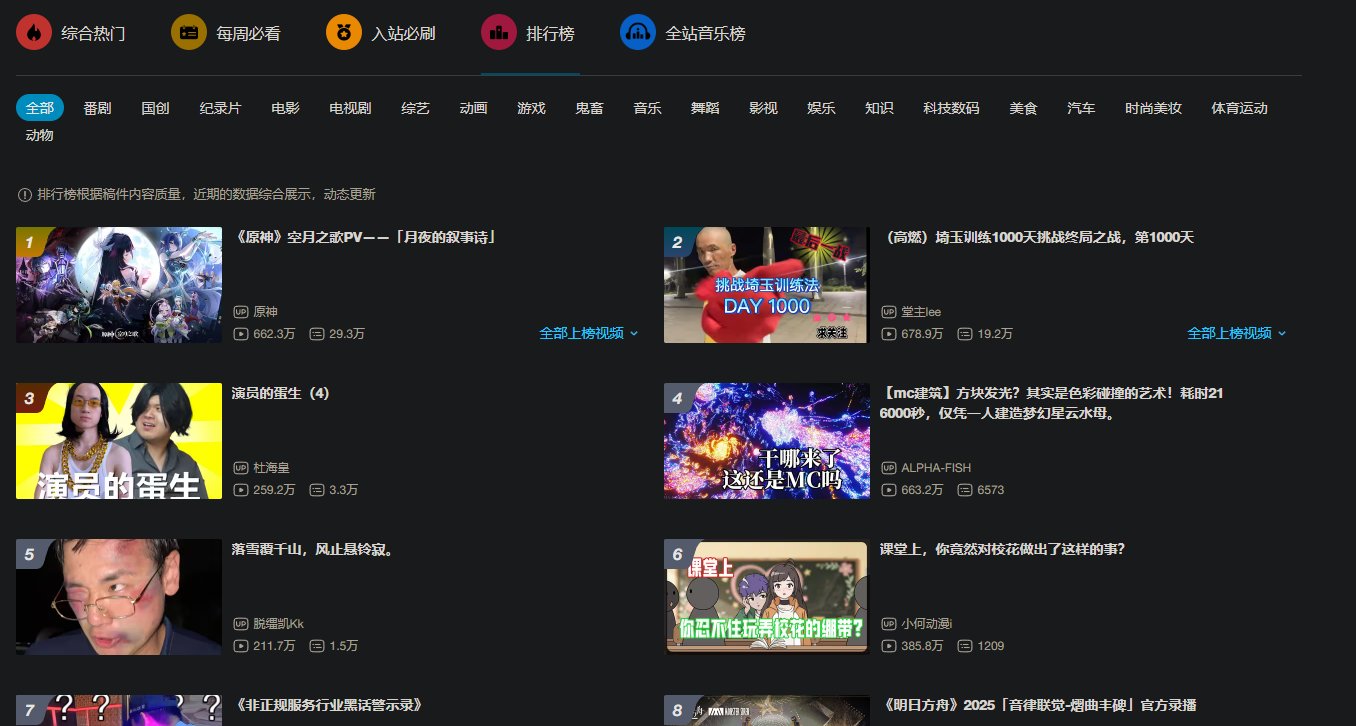Select the 音乐 category

(x=648, y=108)
